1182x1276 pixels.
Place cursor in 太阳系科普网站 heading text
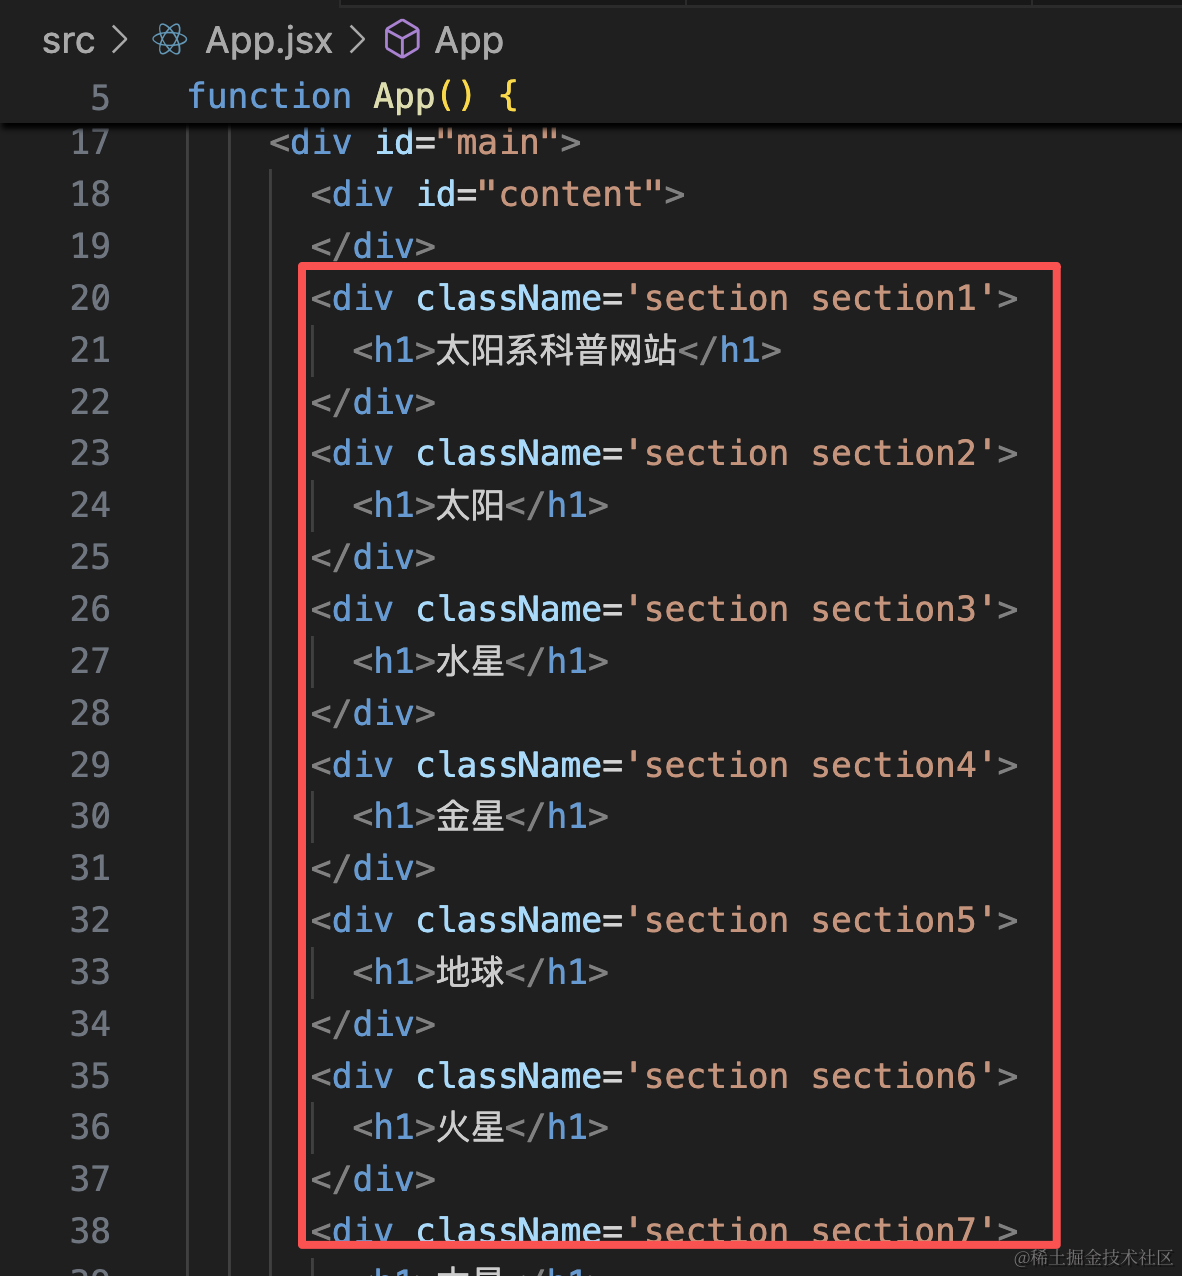(x=556, y=350)
